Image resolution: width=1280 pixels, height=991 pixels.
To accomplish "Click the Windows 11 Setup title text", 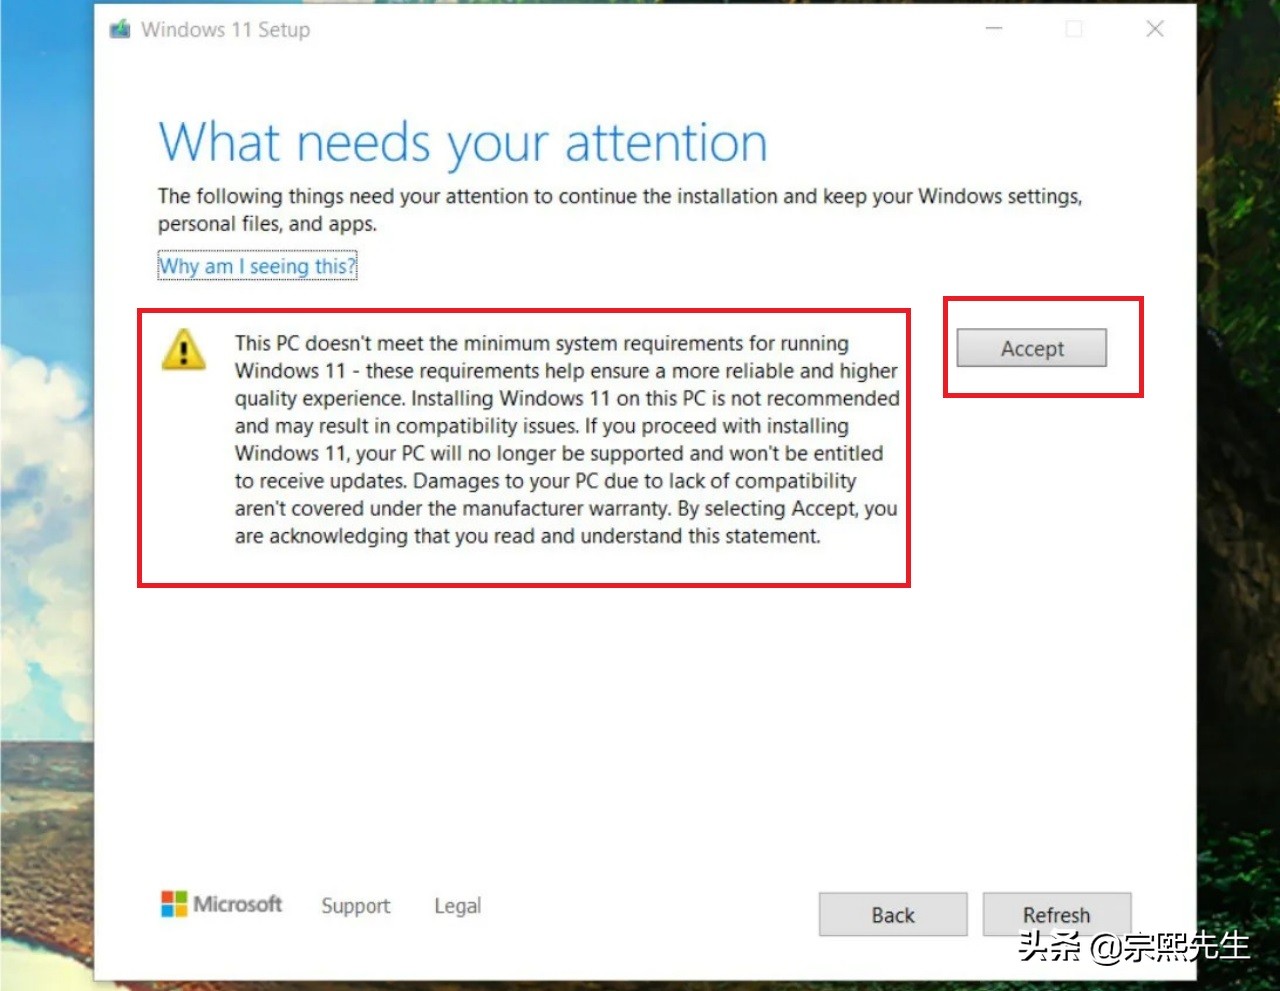I will coord(225,29).
